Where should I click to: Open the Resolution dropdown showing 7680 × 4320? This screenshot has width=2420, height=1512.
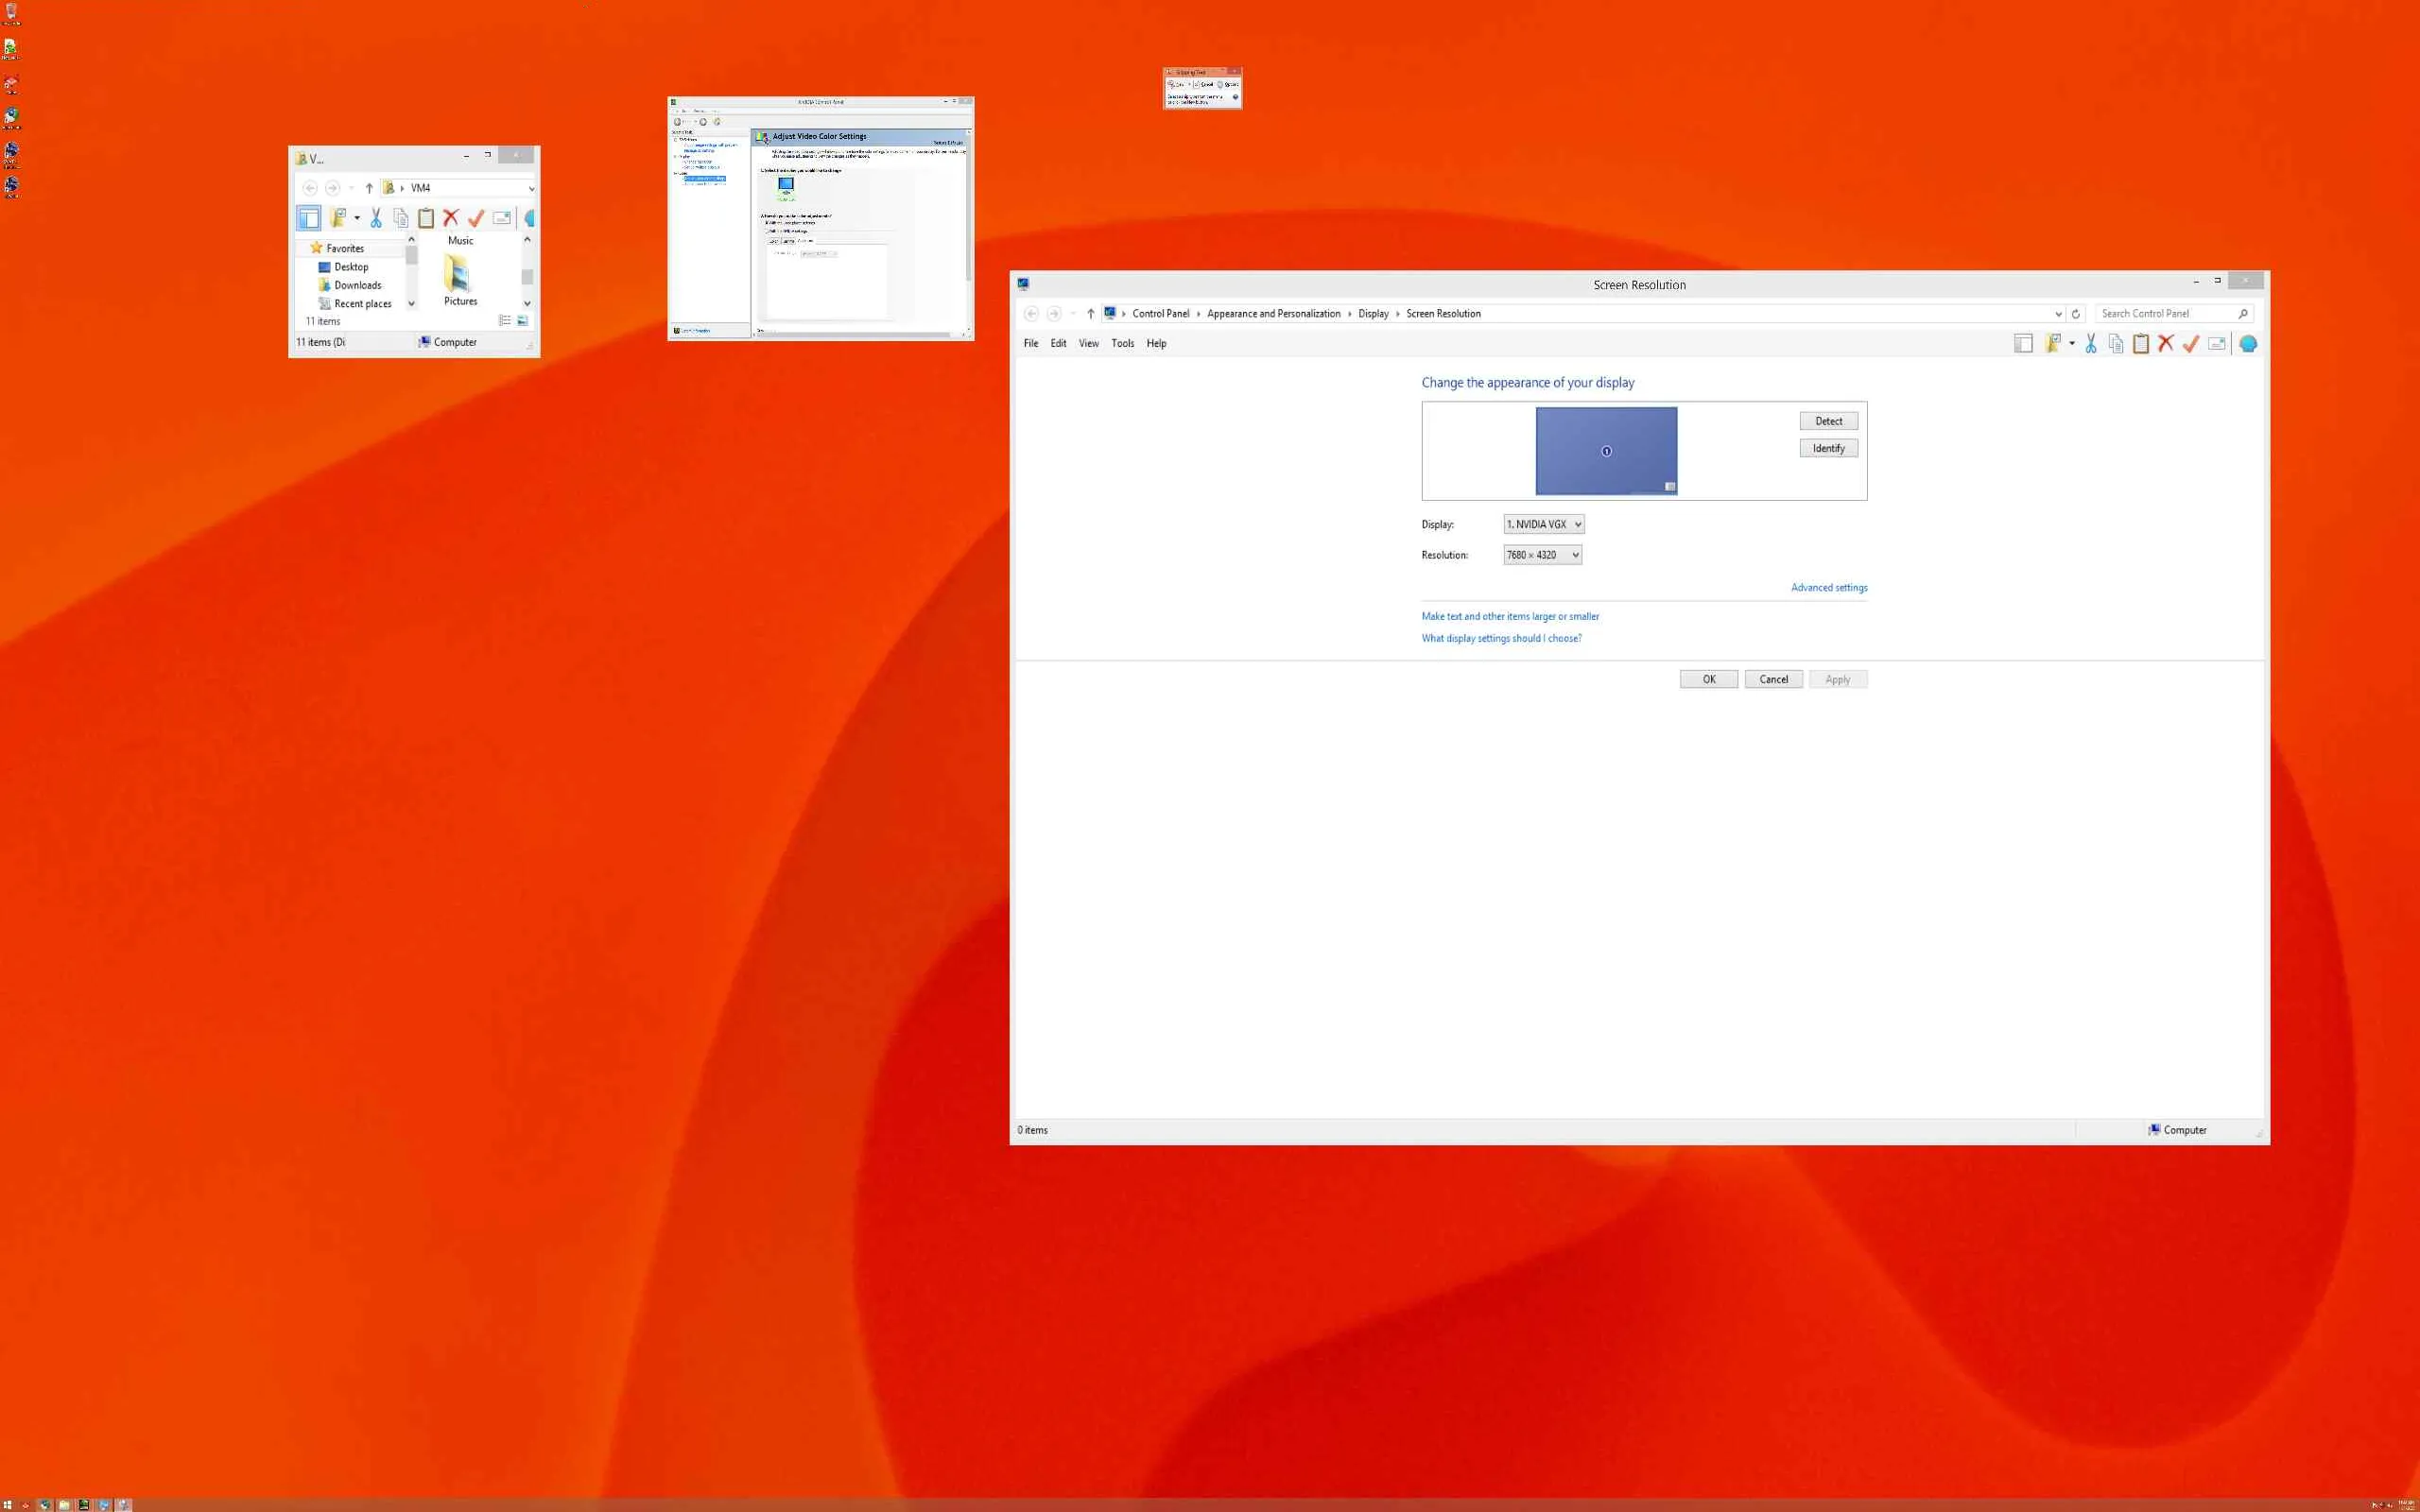(1542, 555)
